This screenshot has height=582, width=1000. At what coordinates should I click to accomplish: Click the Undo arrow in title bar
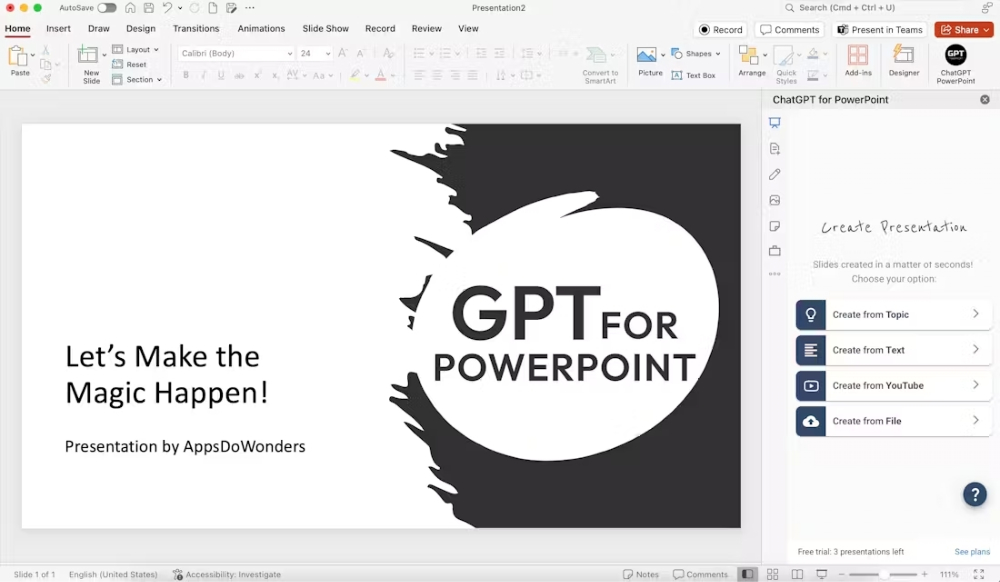coord(167,8)
